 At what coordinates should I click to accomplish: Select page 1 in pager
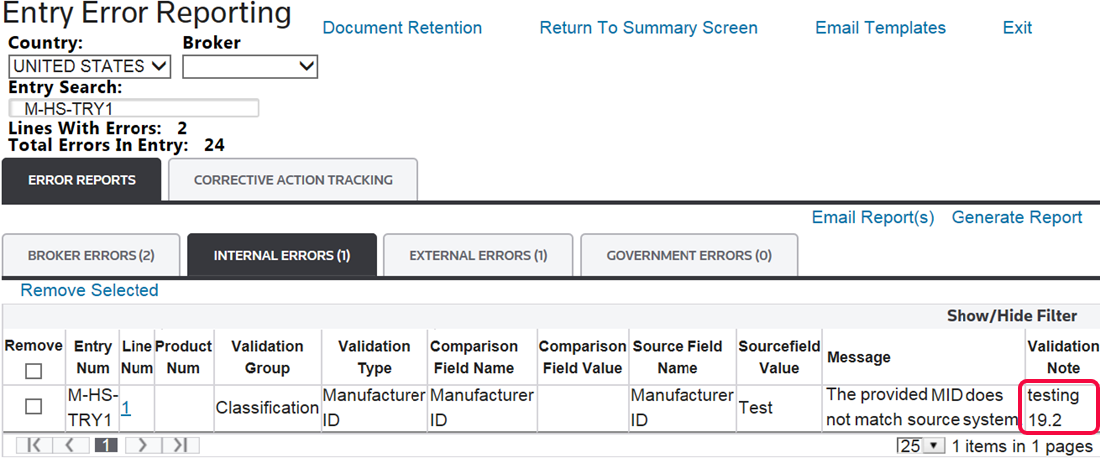click(105, 445)
